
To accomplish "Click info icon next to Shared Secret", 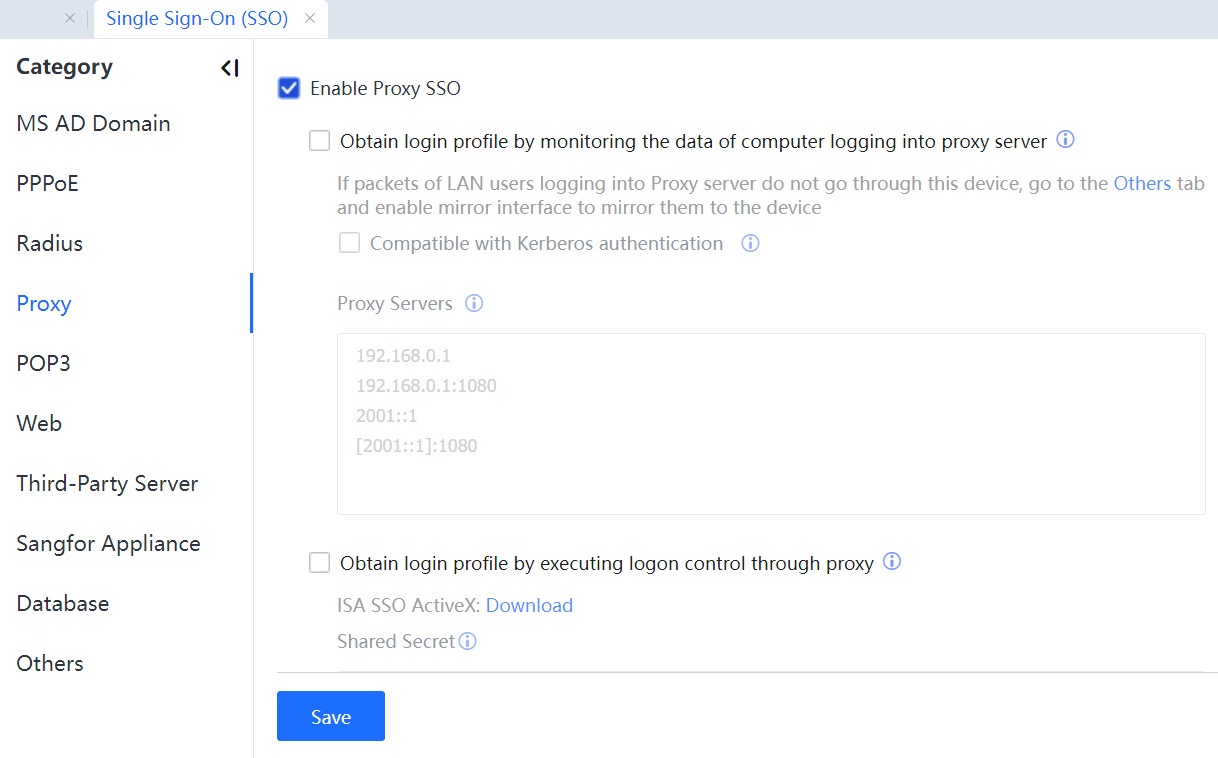I will click(x=467, y=641).
